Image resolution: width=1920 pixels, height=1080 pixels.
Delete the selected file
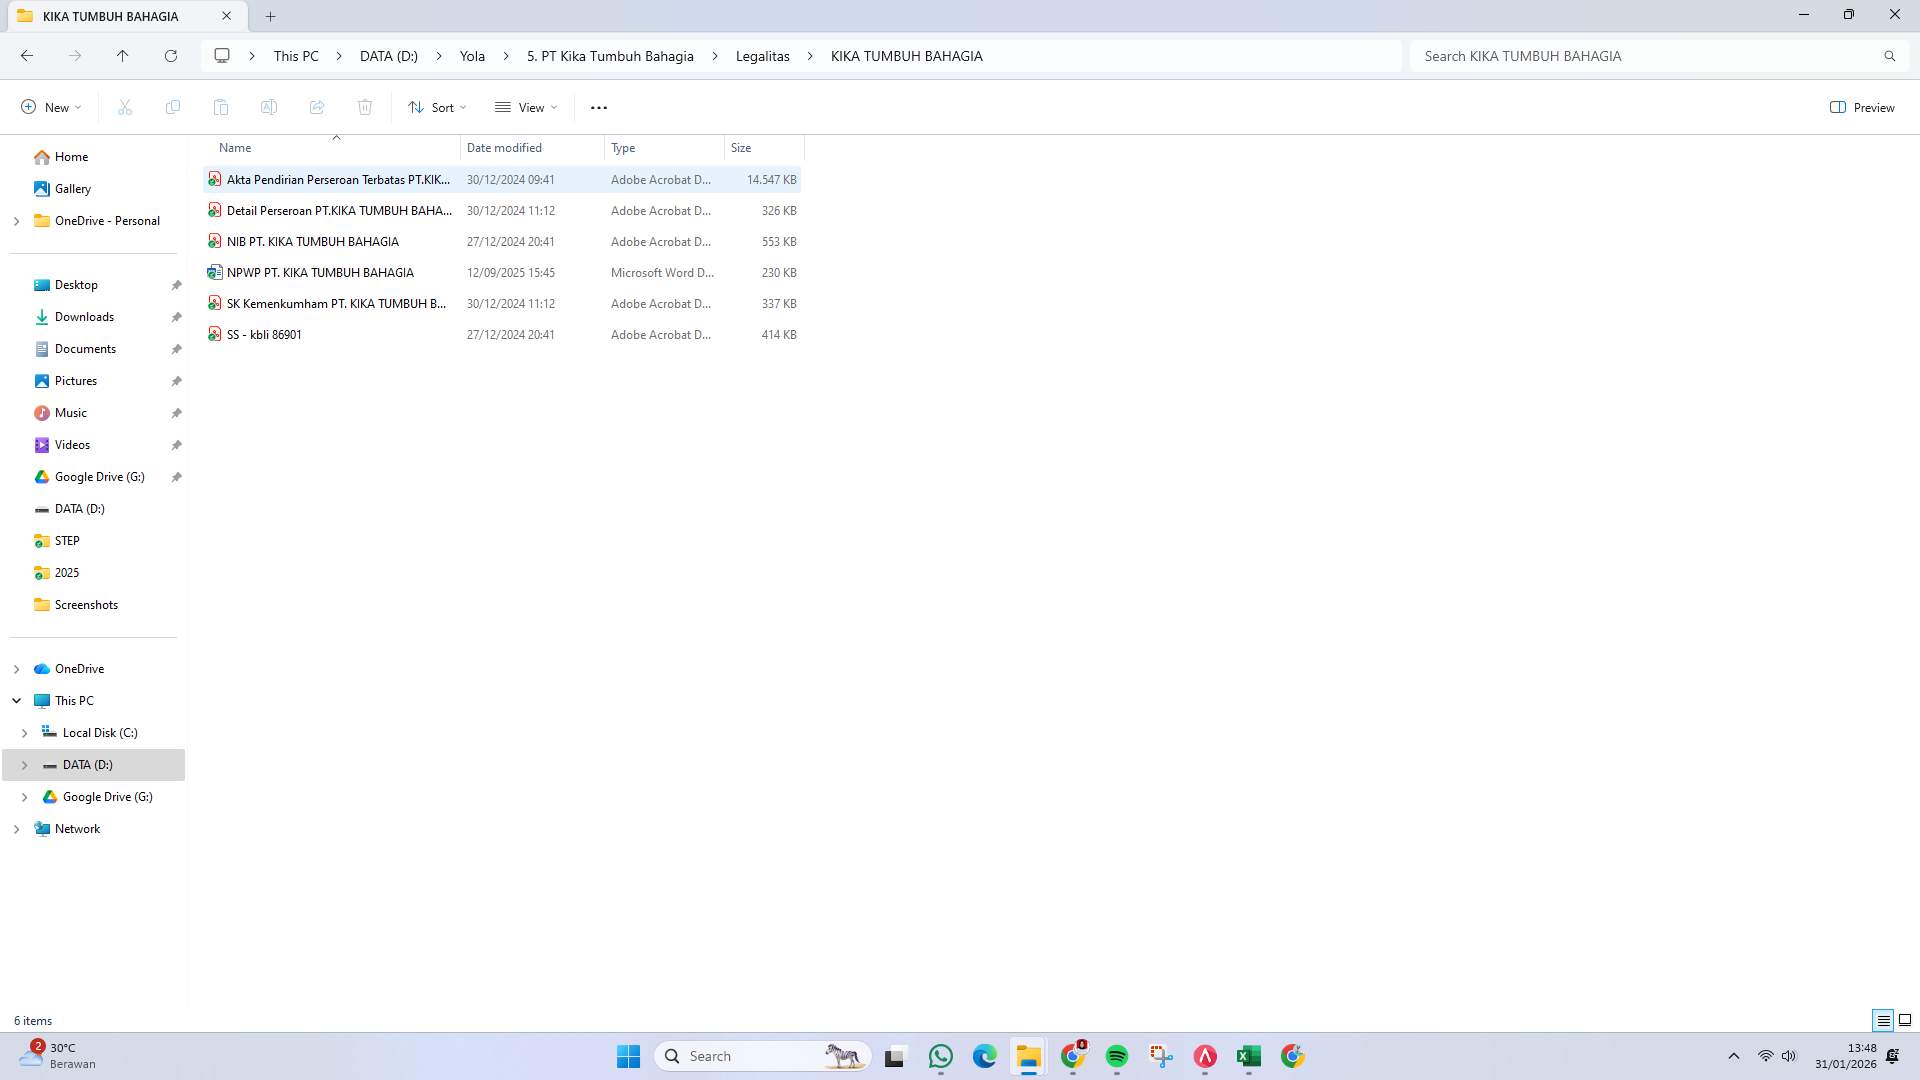click(365, 107)
